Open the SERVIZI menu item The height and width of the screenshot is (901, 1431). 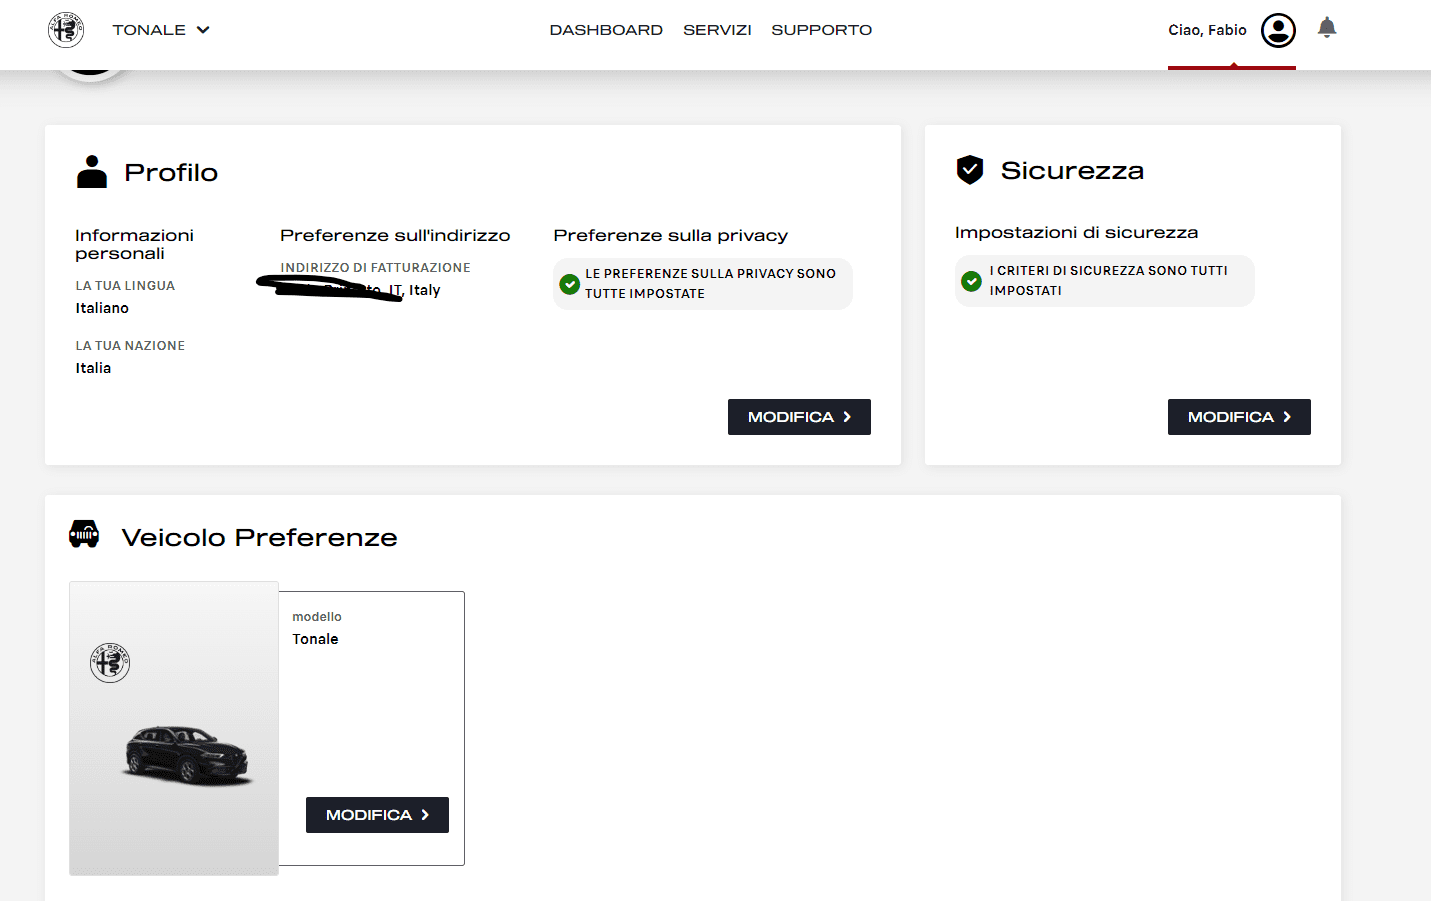point(717,30)
